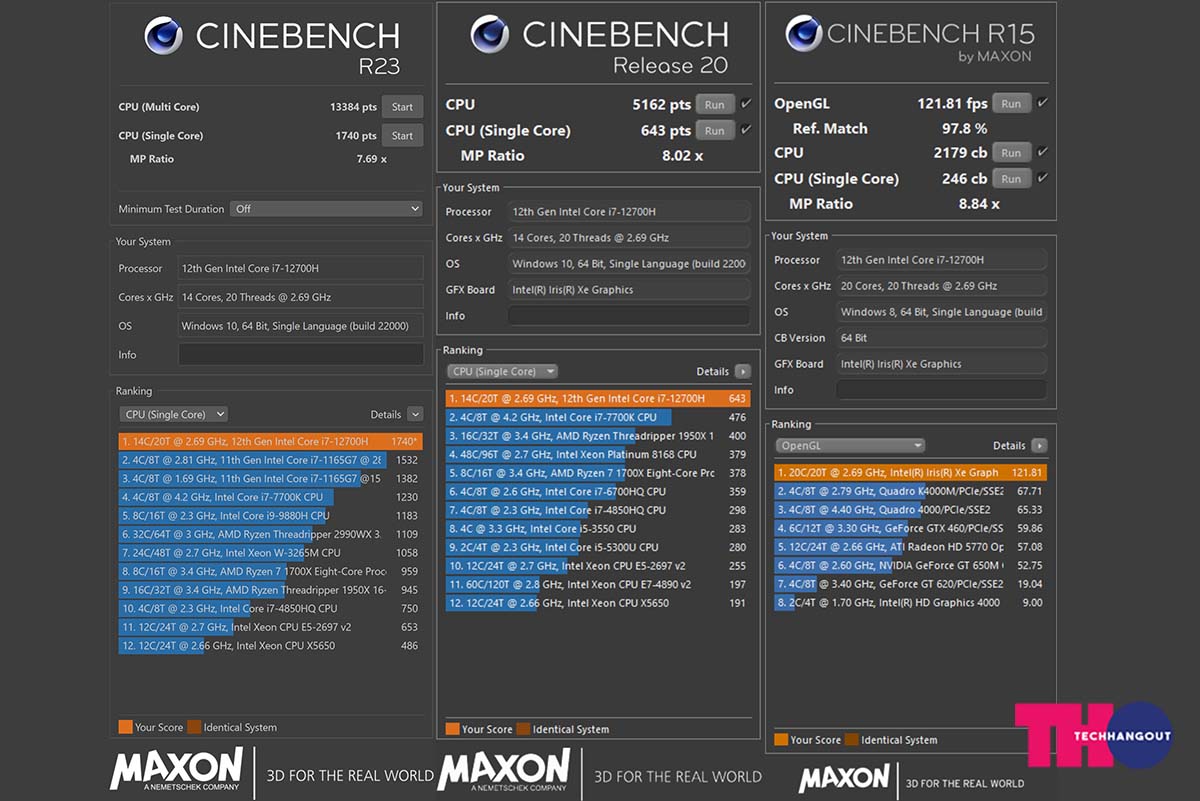Run the CPU test in Cinebench Release 20

pos(715,104)
